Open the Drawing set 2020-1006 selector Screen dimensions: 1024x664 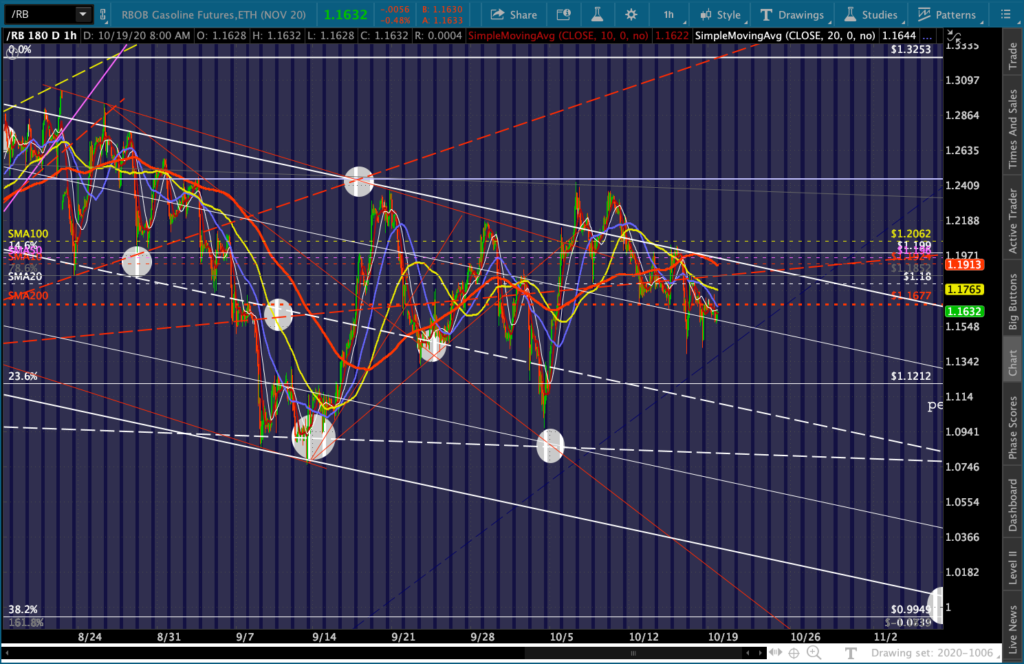coord(932,652)
